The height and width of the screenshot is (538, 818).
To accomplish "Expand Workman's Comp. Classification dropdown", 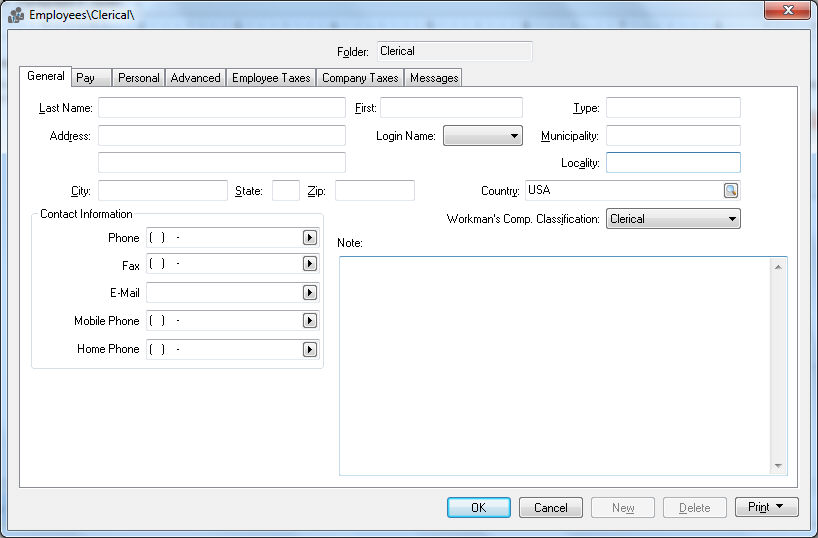I will coord(732,219).
